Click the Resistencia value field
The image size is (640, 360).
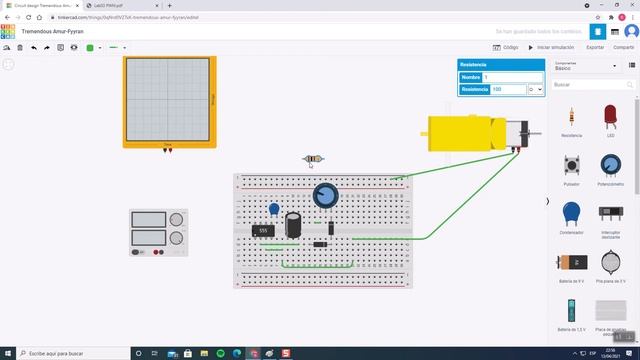508,89
